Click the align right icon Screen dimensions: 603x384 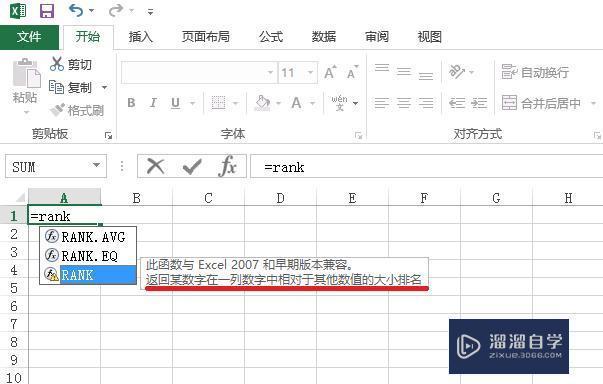click(x=426, y=103)
